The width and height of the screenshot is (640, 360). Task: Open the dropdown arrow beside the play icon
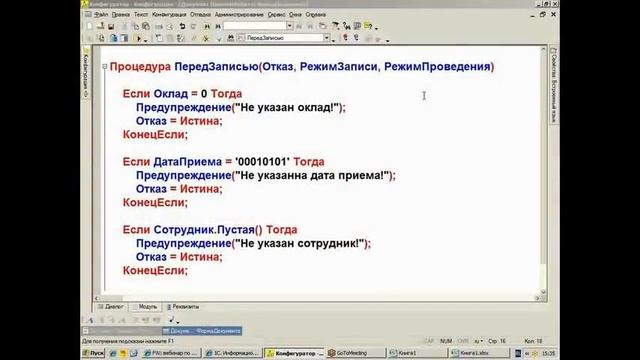[x=145, y=40]
